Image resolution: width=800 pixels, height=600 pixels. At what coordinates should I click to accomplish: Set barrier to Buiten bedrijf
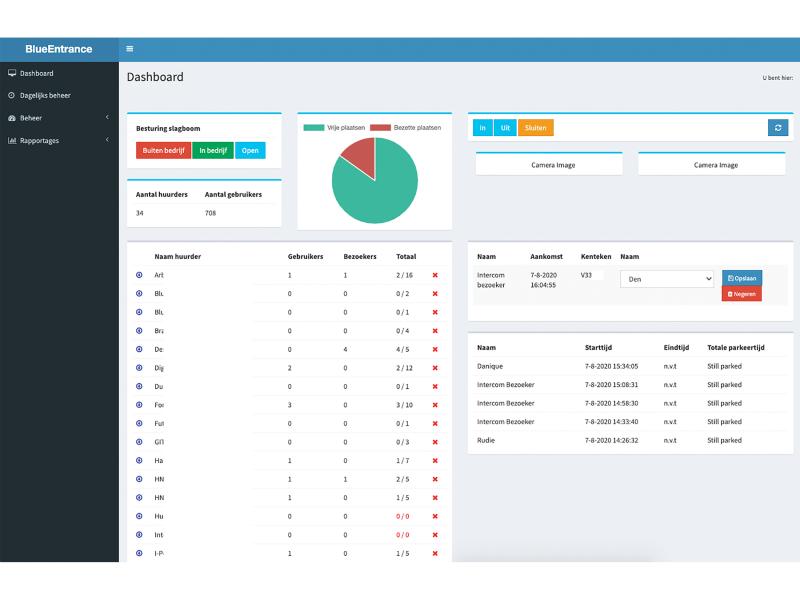(x=163, y=151)
